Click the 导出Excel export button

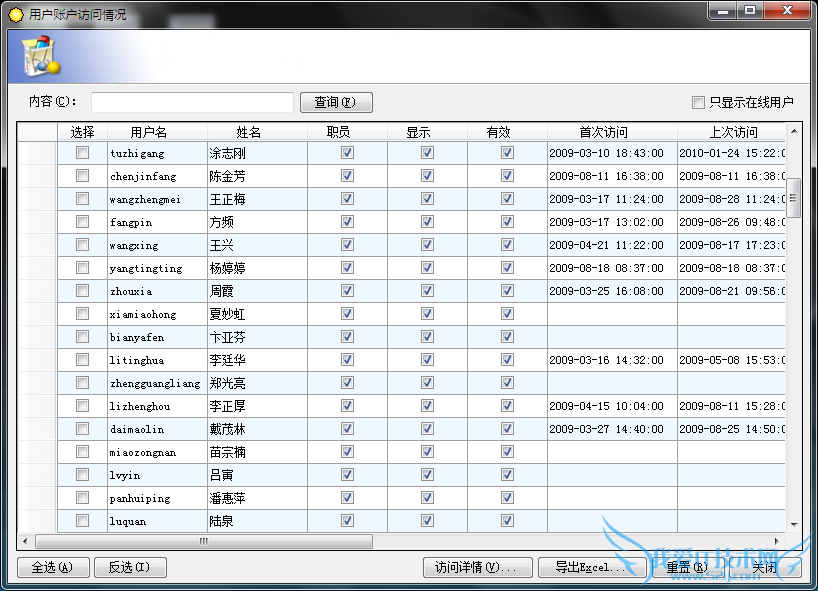click(592, 567)
